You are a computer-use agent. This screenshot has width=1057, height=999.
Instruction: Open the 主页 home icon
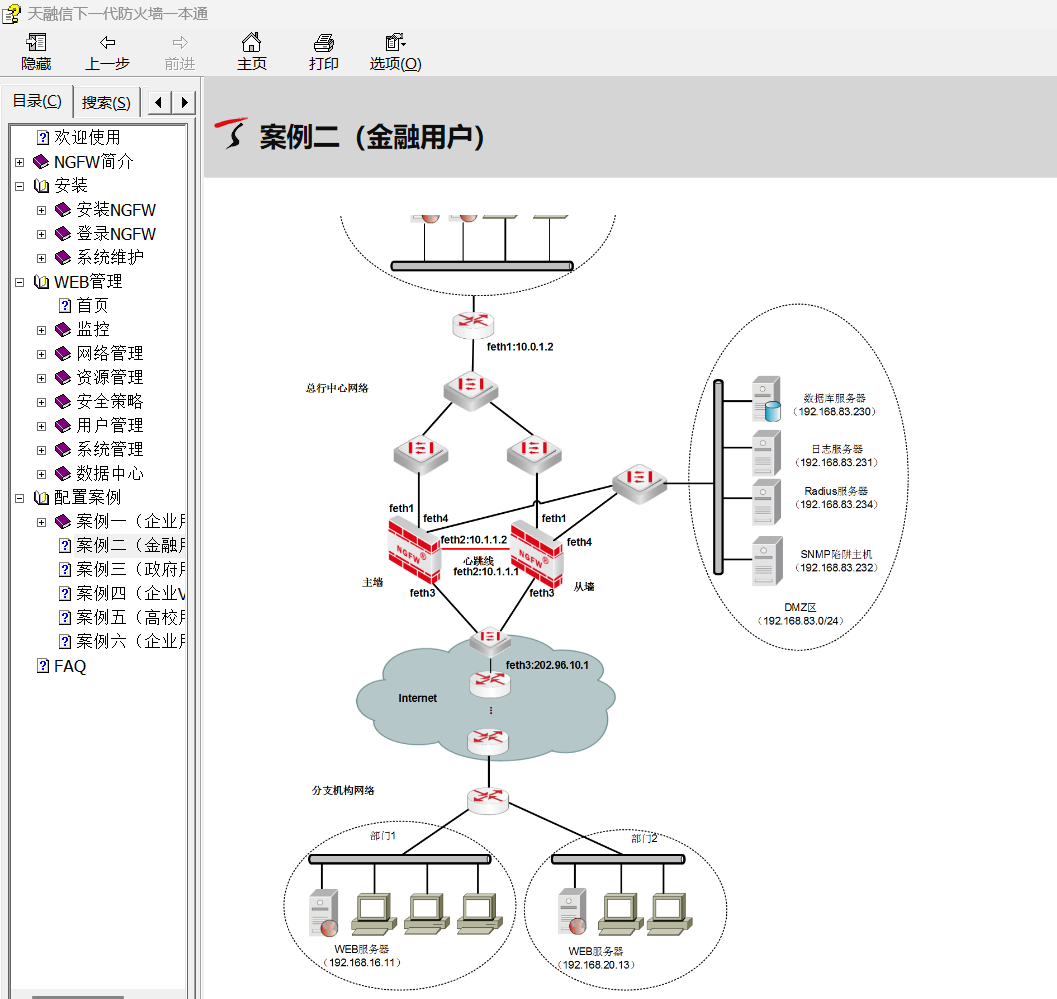click(x=252, y=43)
